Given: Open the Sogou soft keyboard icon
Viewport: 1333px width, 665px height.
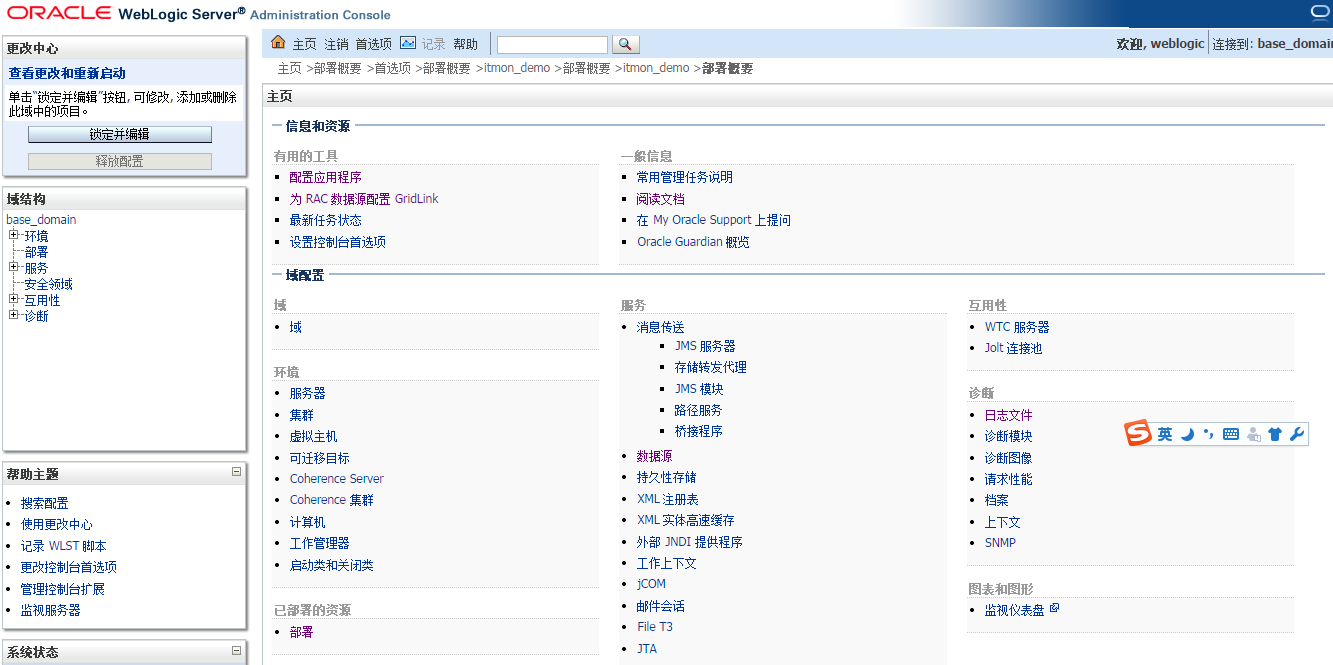Looking at the screenshot, I should click(1231, 435).
